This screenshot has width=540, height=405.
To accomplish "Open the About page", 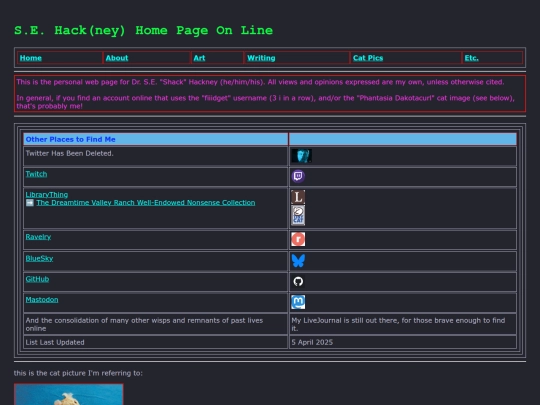I will pyautogui.click(x=117, y=58).
